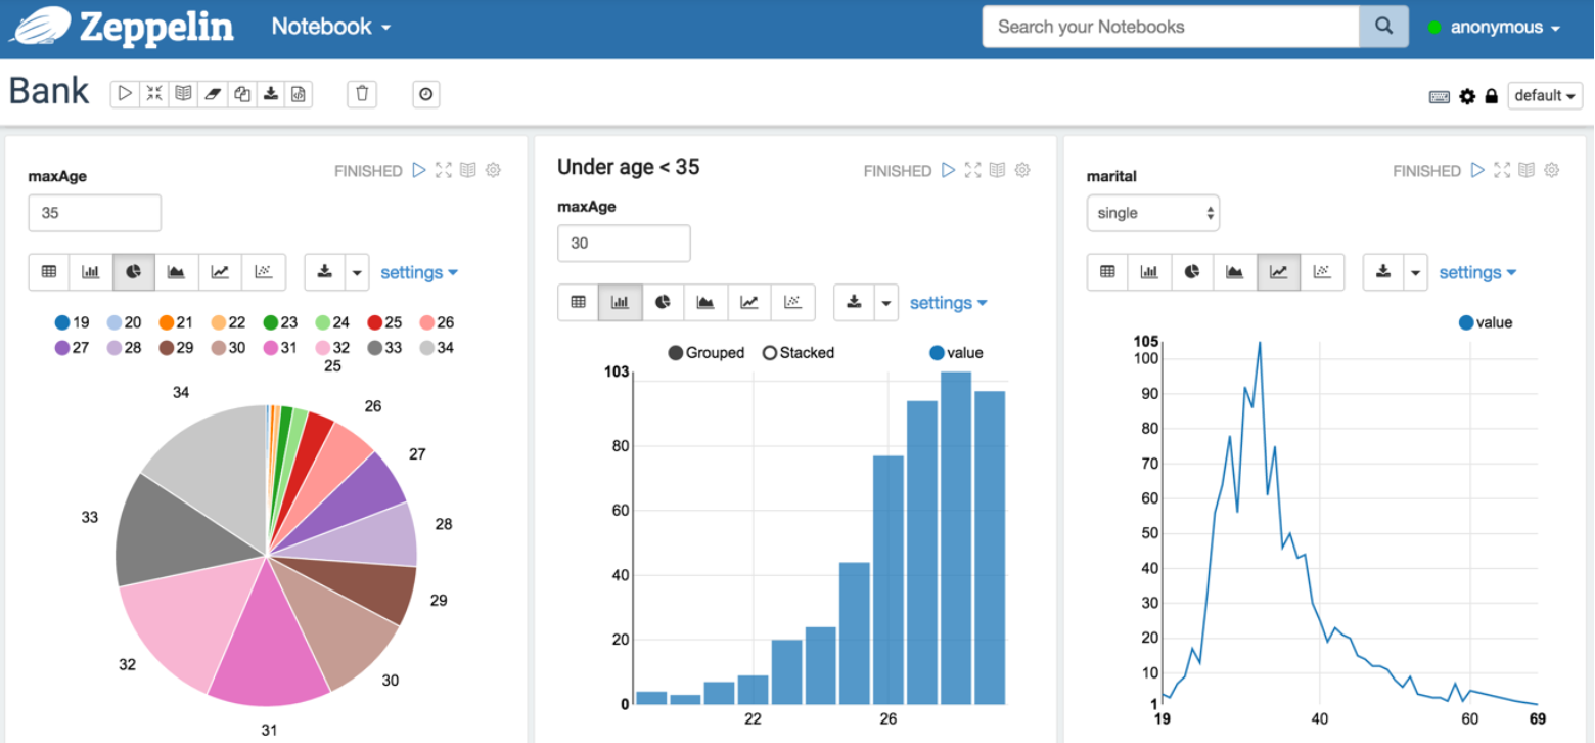Open download options caret in first paragraph

[357, 272]
